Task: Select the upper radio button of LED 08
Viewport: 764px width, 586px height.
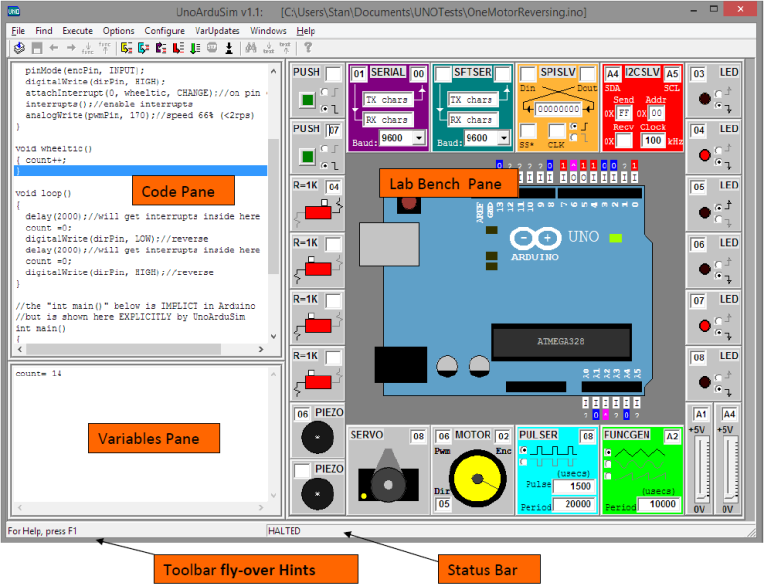Action: tap(718, 378)
